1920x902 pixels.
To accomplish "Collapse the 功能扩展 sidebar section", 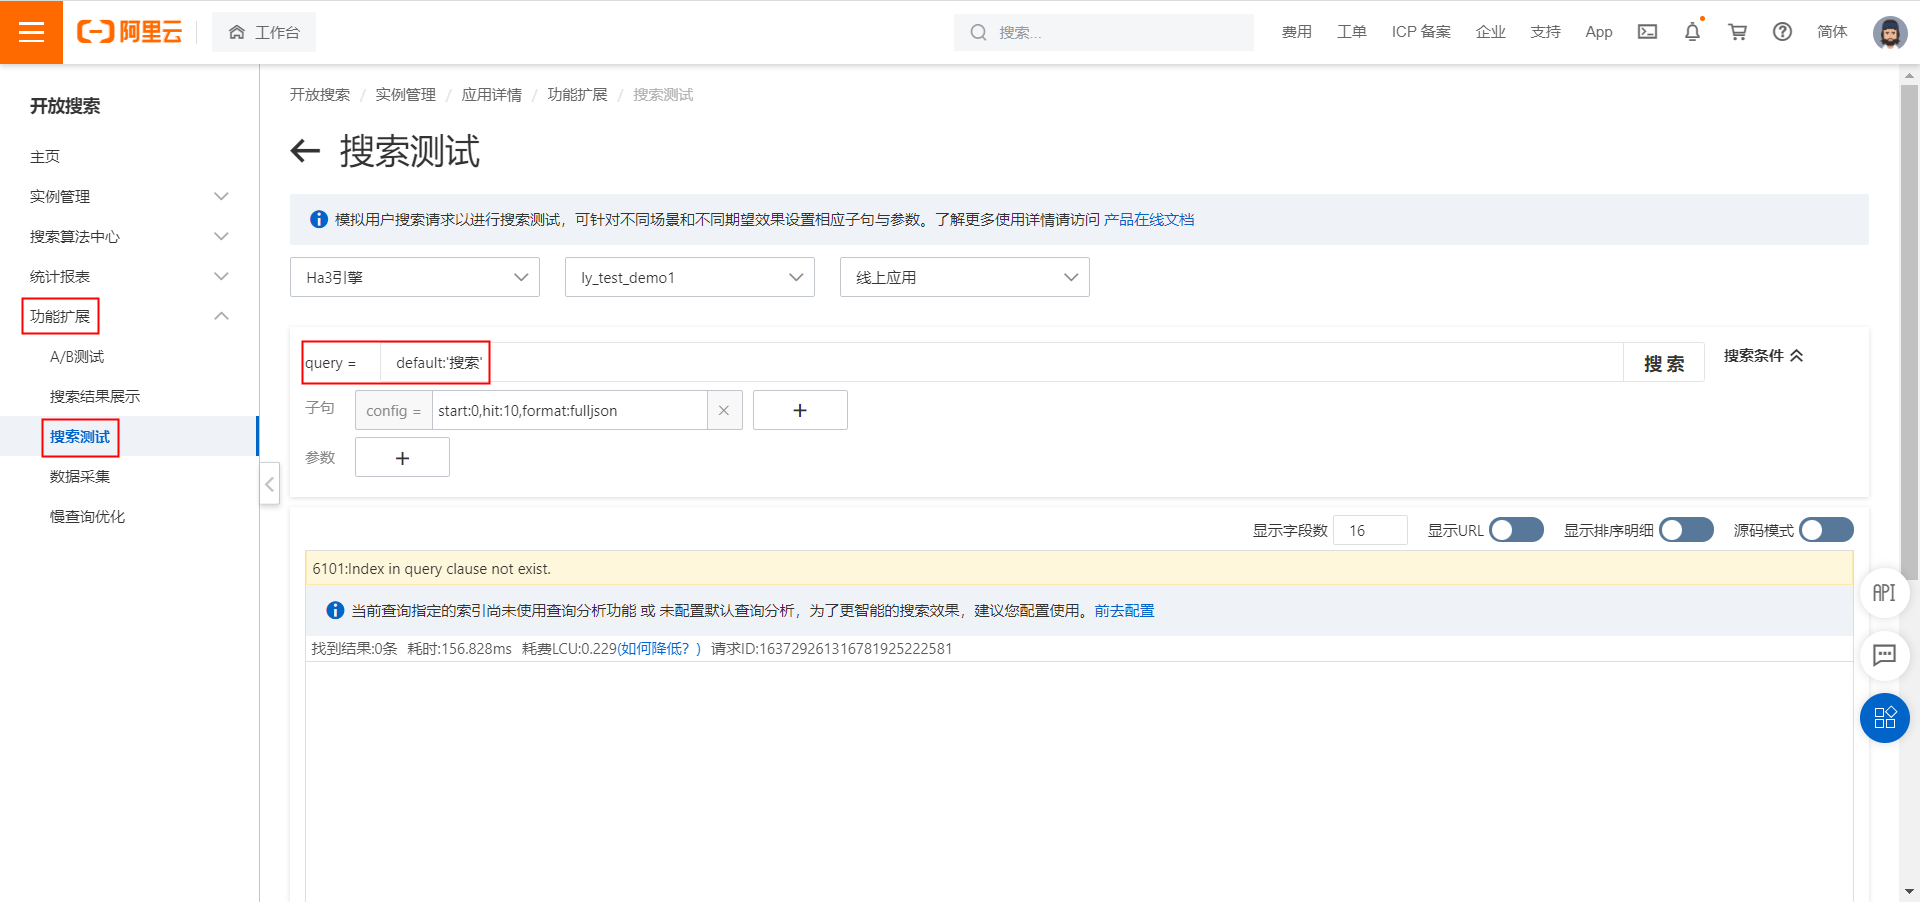I will click(222, 316).
